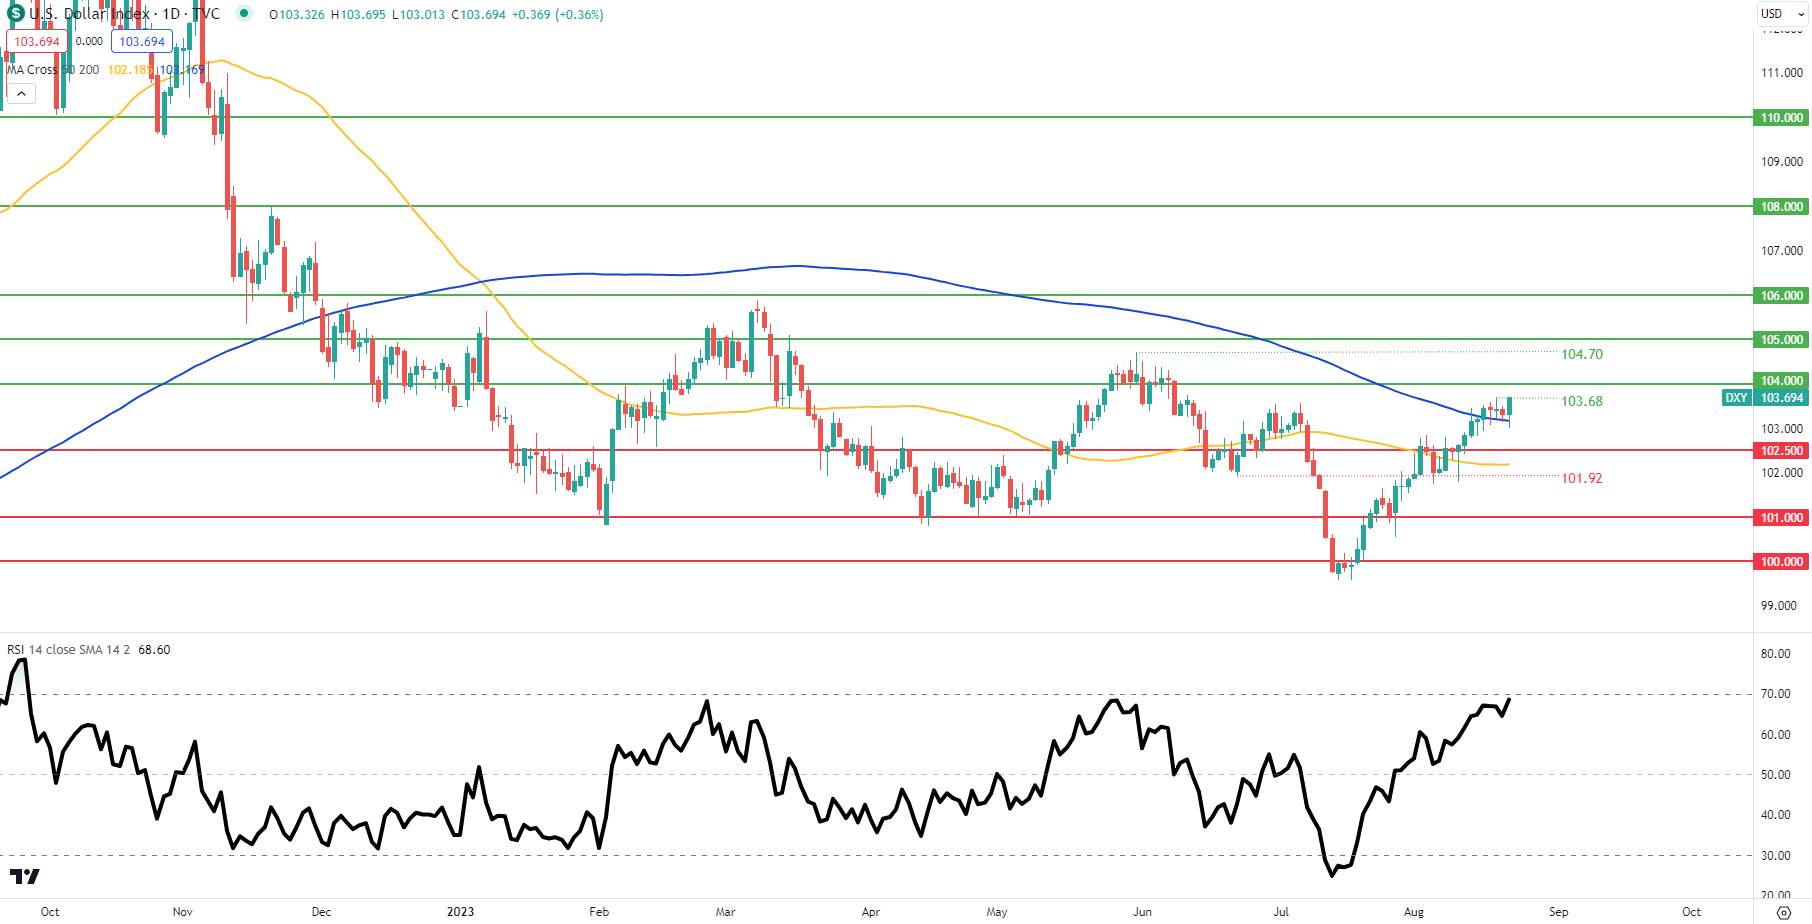Click the 103.694 current price label on axis
This screenshot has width=1812, height=924.
coord(1782,398)
